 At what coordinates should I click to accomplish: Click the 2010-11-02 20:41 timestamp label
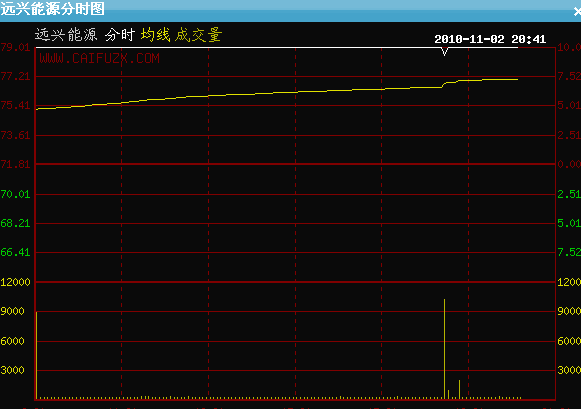click(x=490, y=39)
